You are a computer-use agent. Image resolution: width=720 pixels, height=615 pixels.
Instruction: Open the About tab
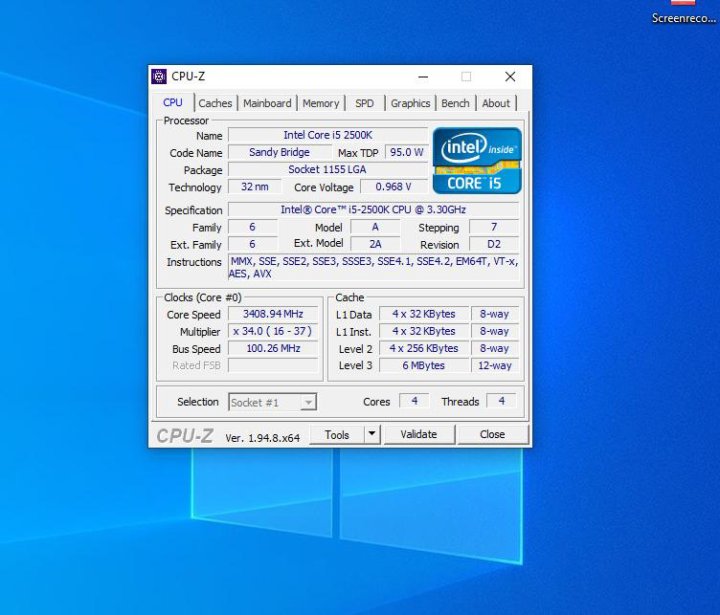click(x=496, y=103)
